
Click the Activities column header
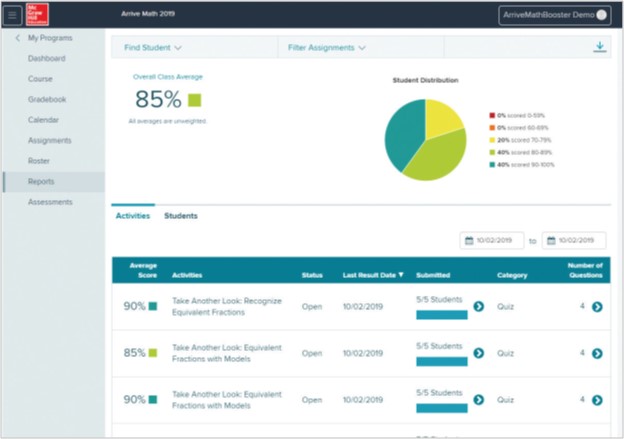(187, 275)
